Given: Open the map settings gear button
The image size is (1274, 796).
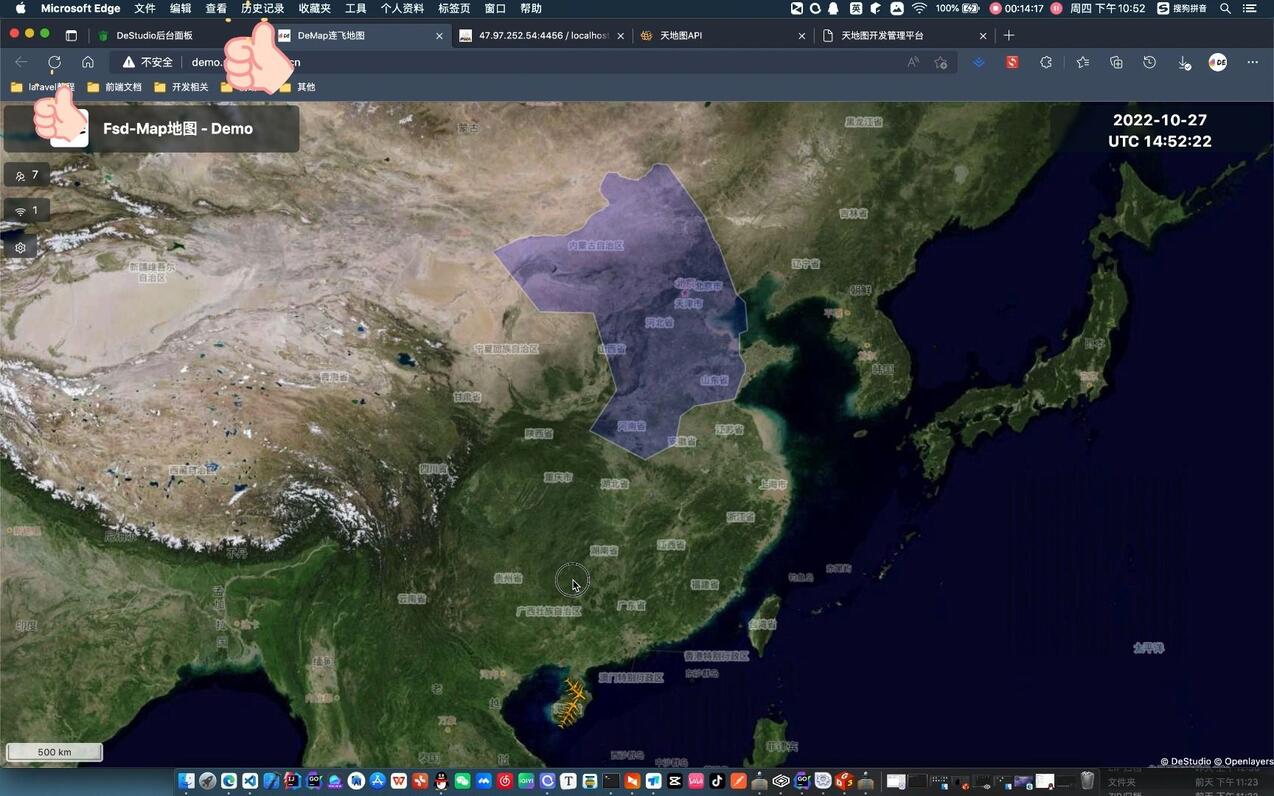Looking at the screenshot, I should pyautogui.click(x=20, y=247).
